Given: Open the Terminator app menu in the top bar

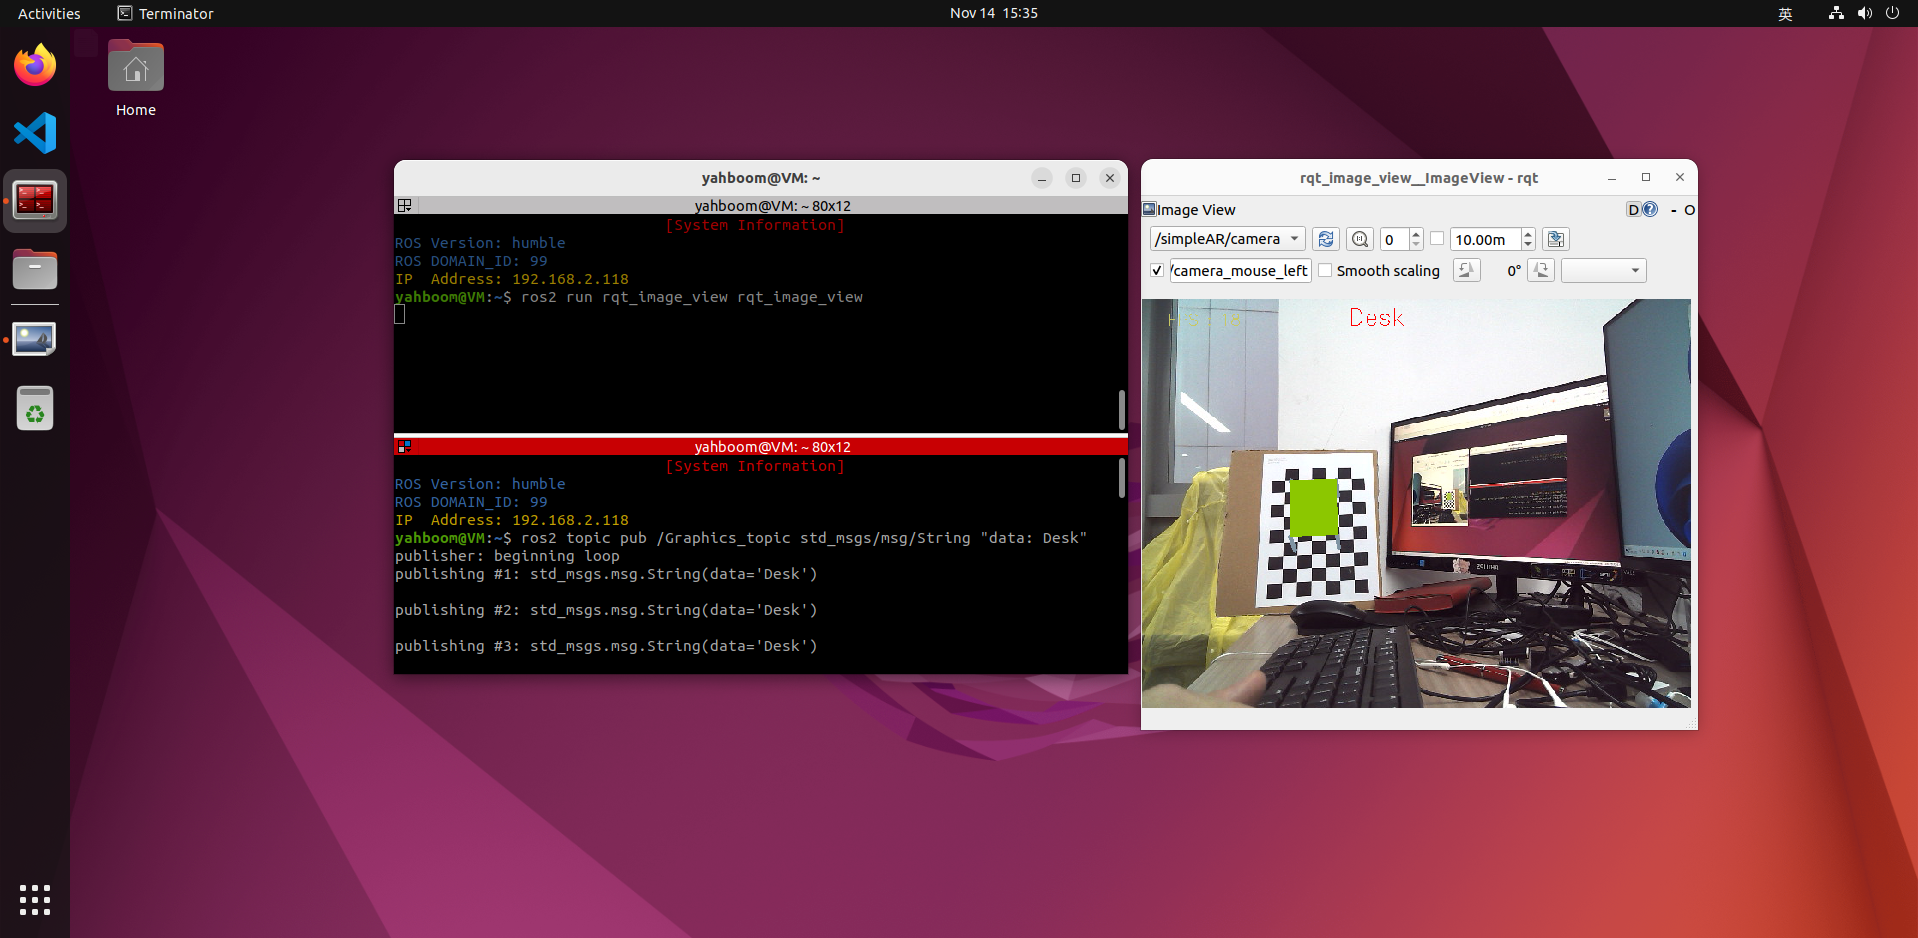Looking at the screenshot, I should tap(165, 13).
